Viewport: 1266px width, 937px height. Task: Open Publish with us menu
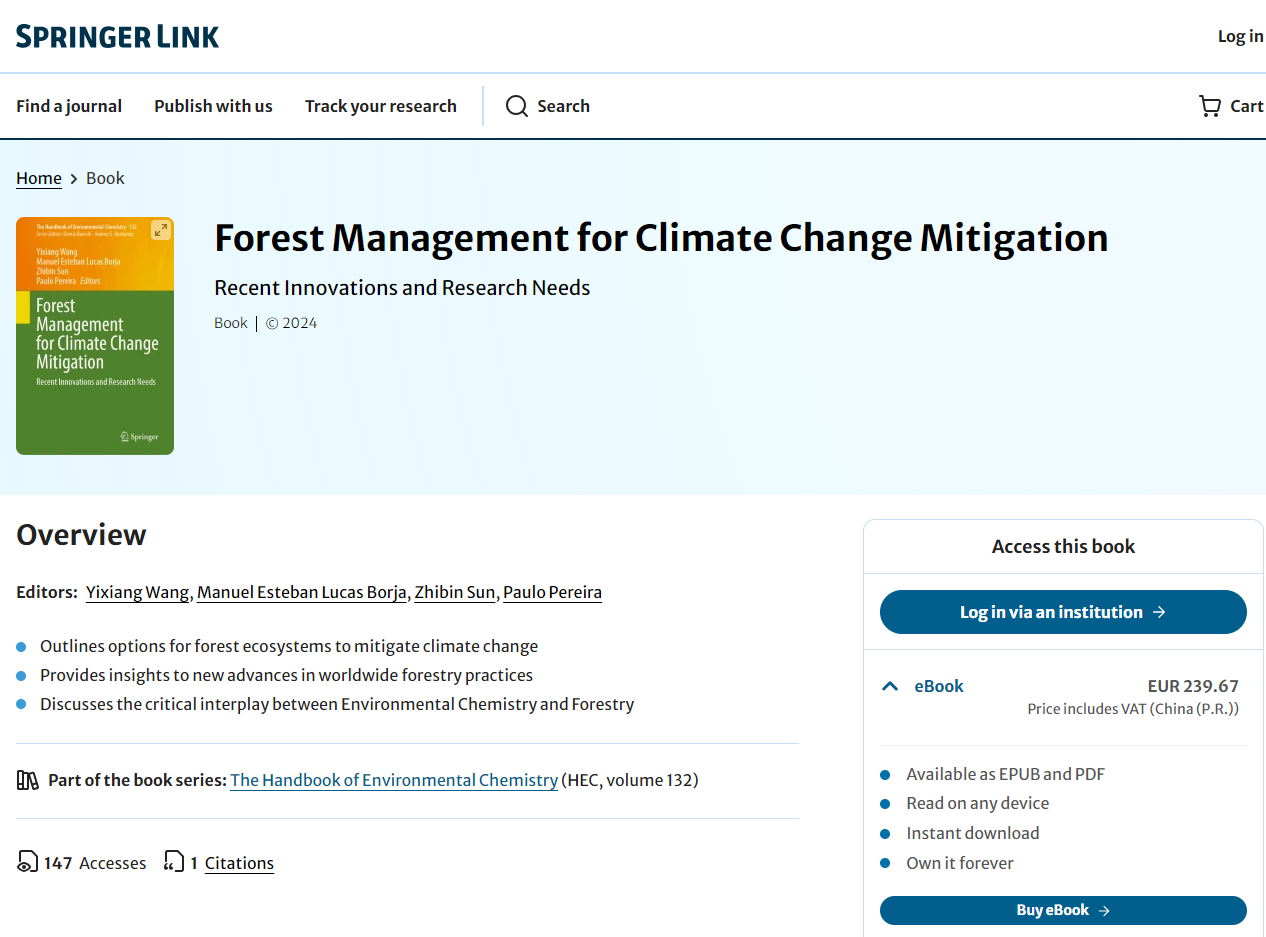(213, 106)
